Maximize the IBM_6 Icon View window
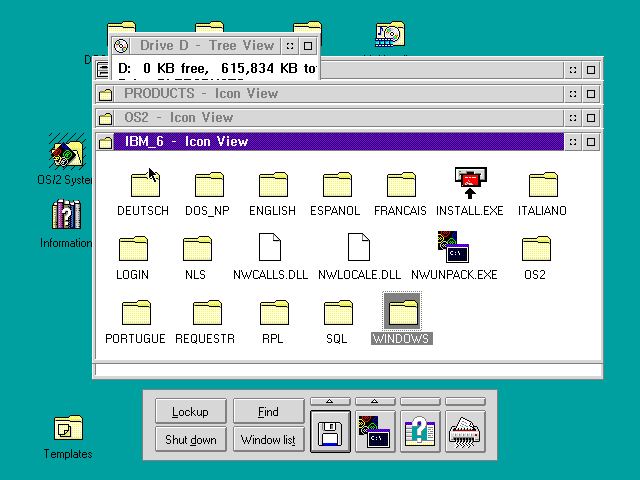Viewport: 640px width, 480px height. coord(591,142)
